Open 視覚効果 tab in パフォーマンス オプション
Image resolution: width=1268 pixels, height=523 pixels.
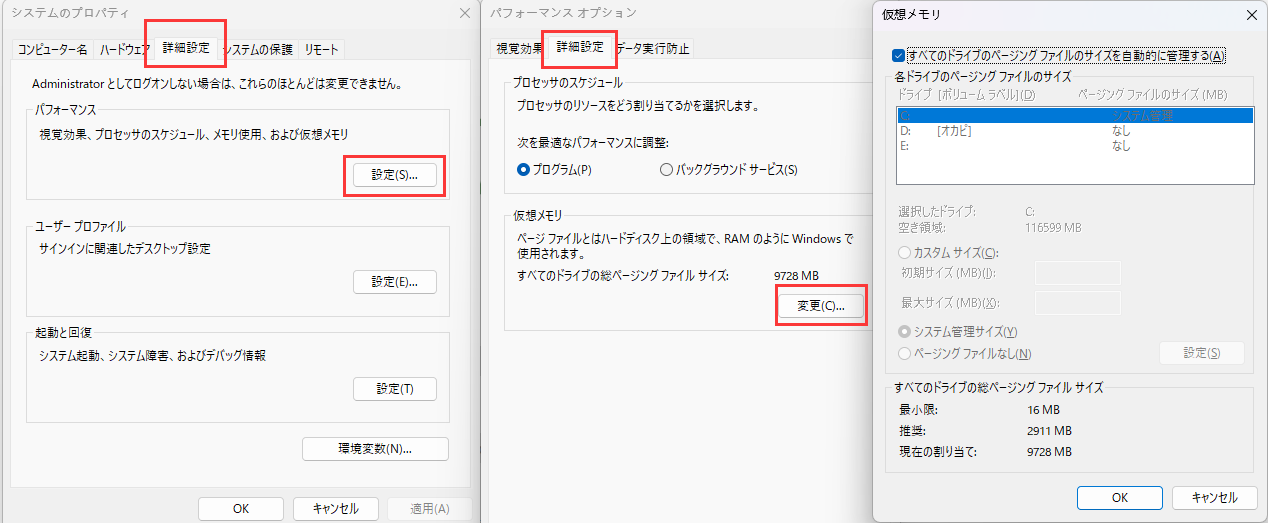[x=519, y=49]
